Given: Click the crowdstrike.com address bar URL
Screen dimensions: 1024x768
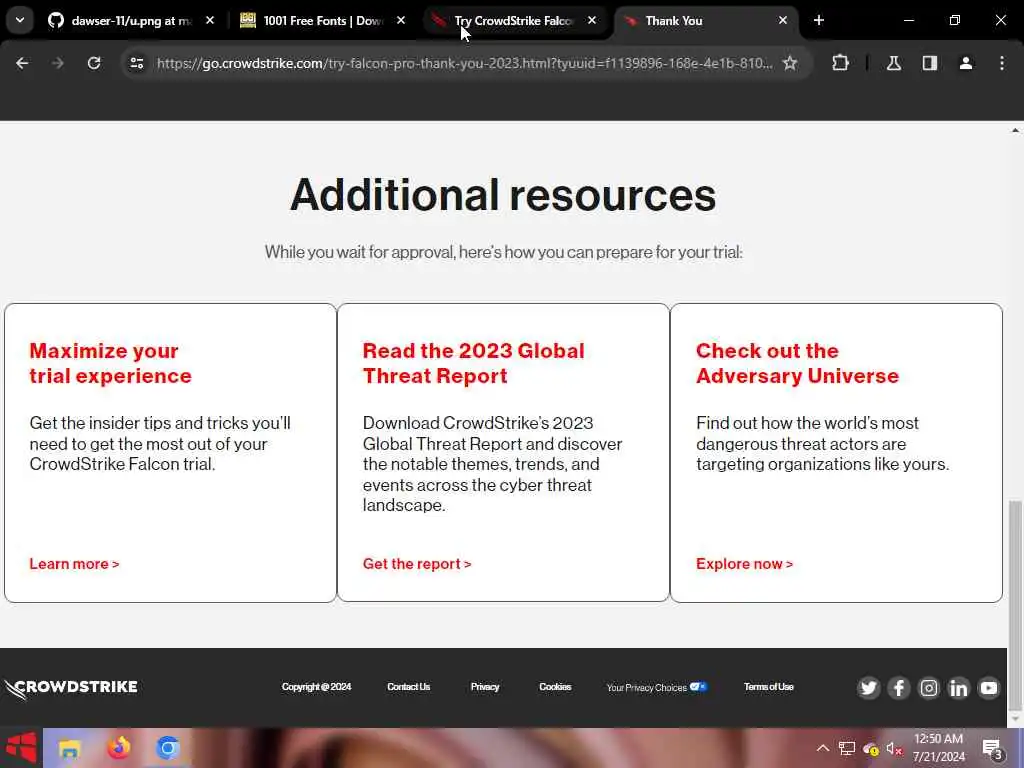Looking at the screenshot, I should tap(464, 63).
